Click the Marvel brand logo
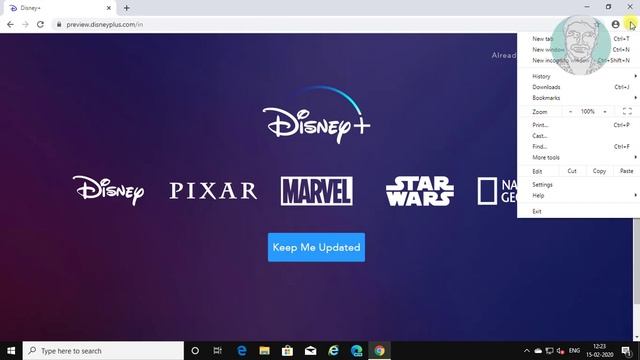Image resolution: width=640 pixels, height=360 pixels. [x=317, y=191]
